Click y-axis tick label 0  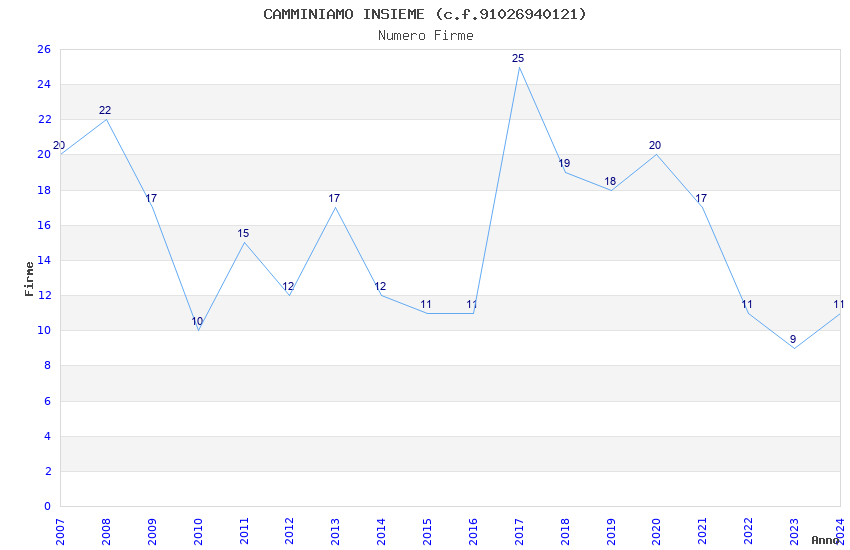coord(47,506)
